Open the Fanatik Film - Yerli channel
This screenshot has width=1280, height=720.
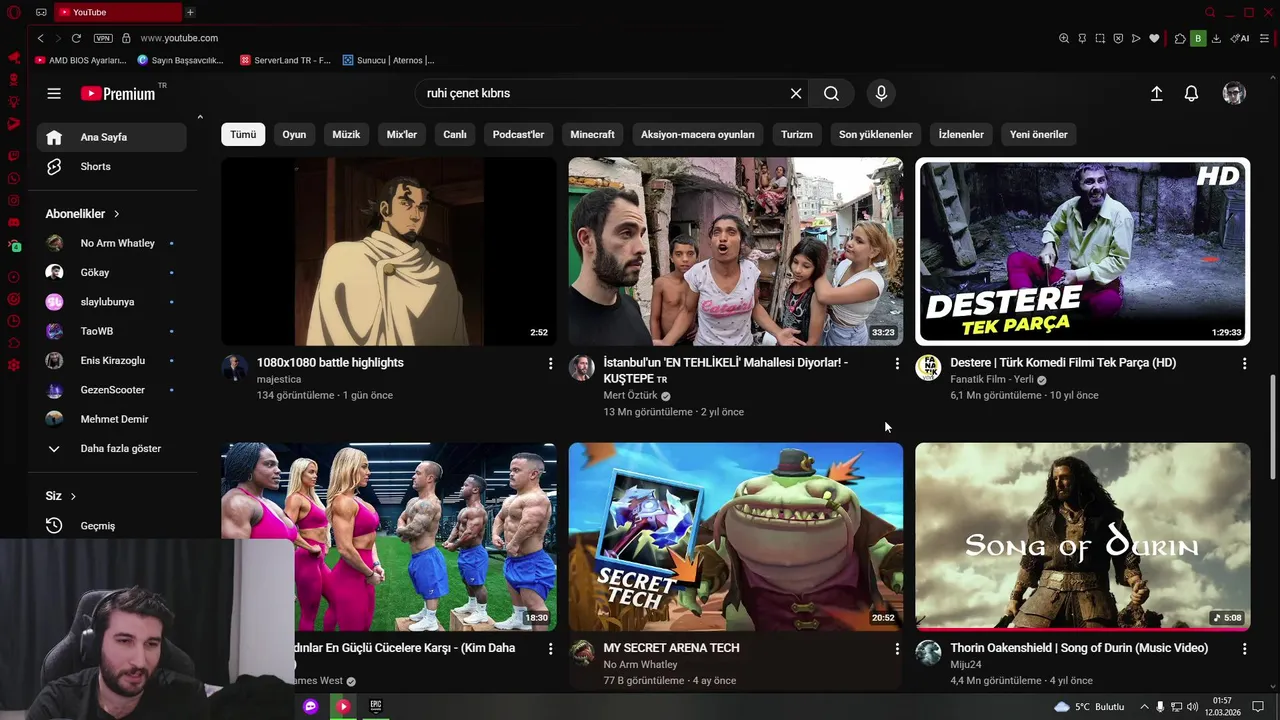point(992,379)
